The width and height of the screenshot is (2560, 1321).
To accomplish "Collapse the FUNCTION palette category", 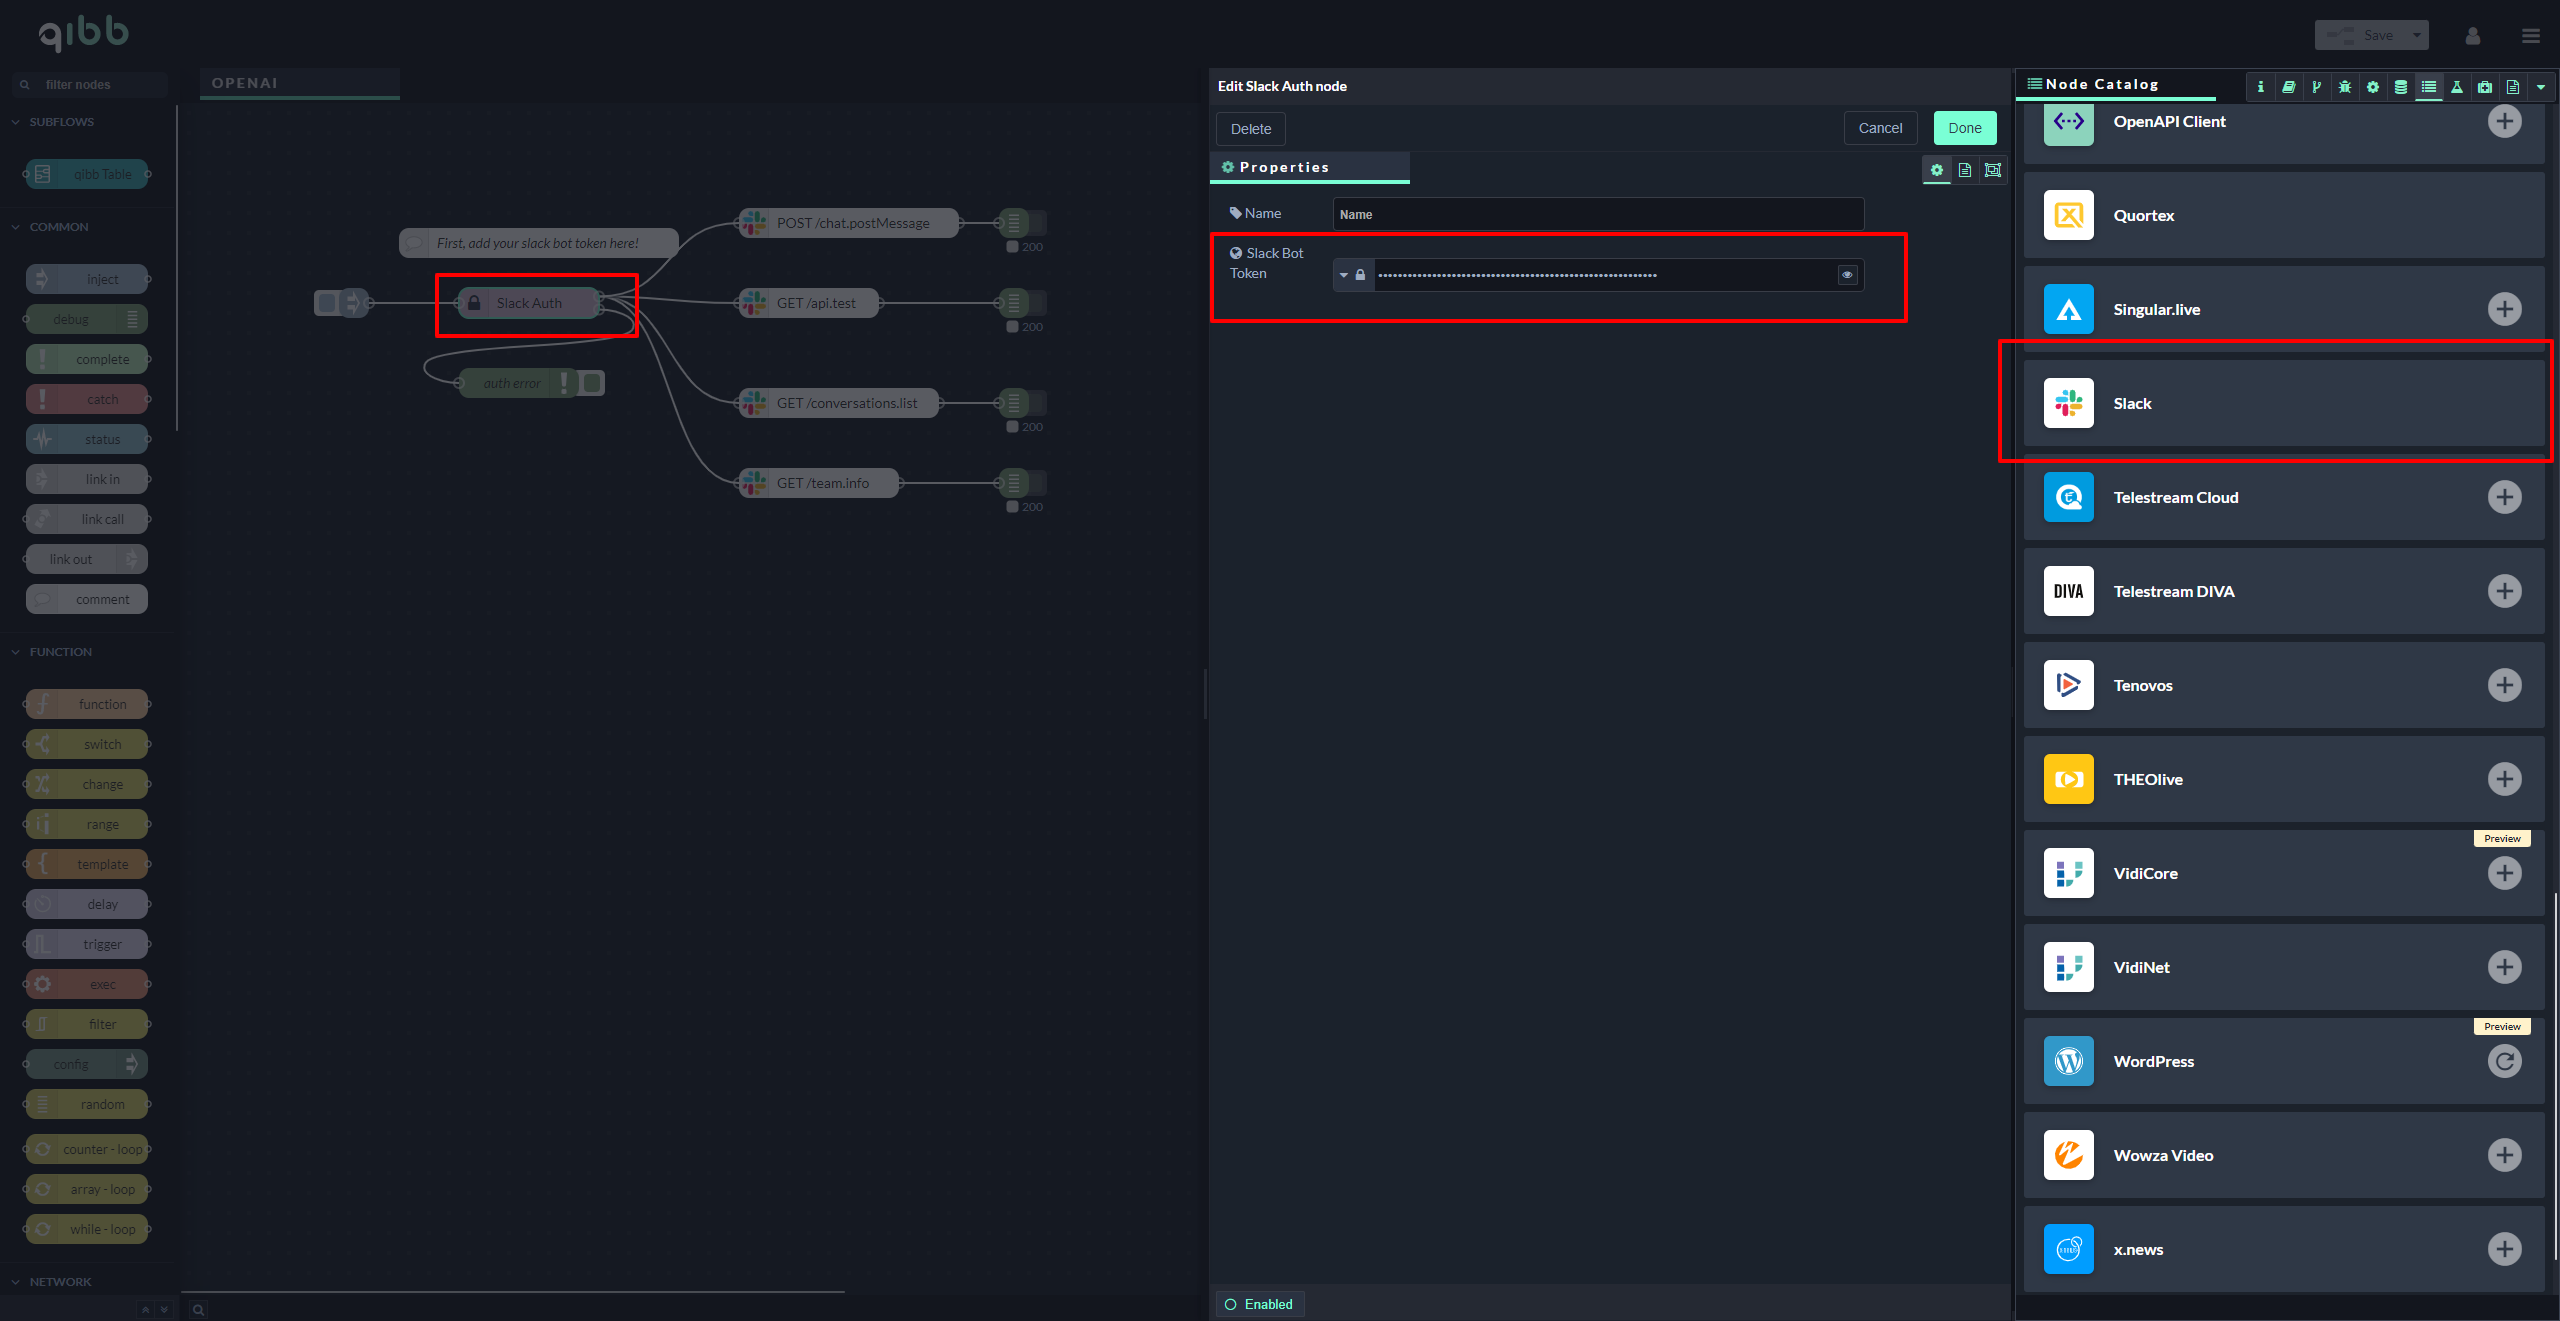I will pos(60,652).
